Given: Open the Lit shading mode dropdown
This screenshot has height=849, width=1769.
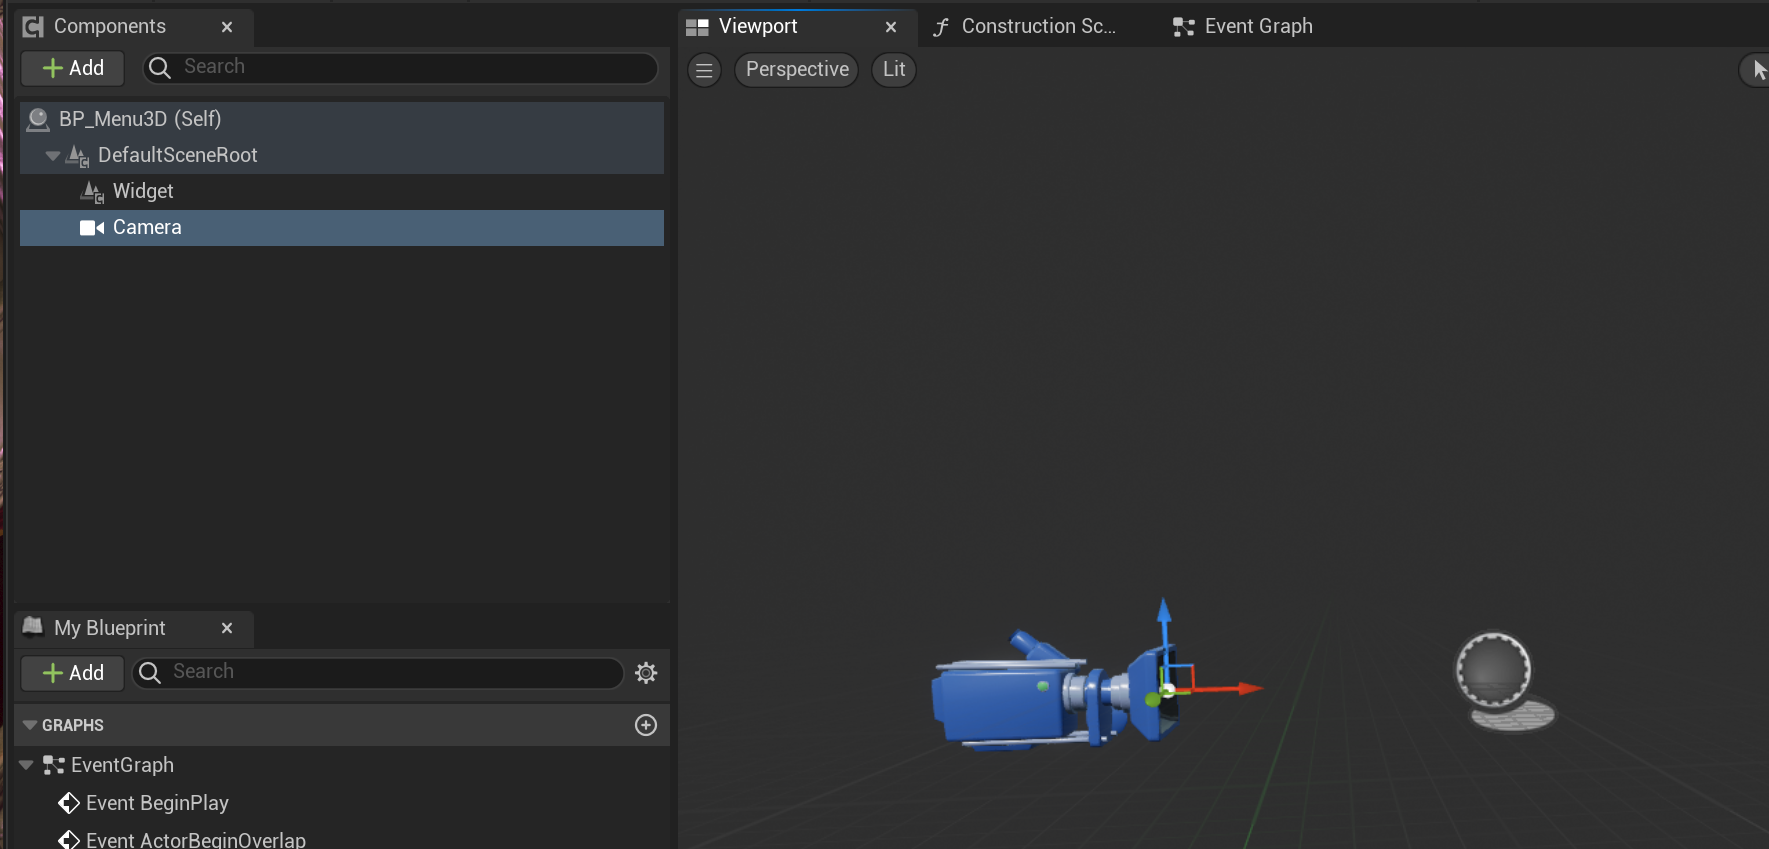Looking at the screenshot, I should 893,70.
